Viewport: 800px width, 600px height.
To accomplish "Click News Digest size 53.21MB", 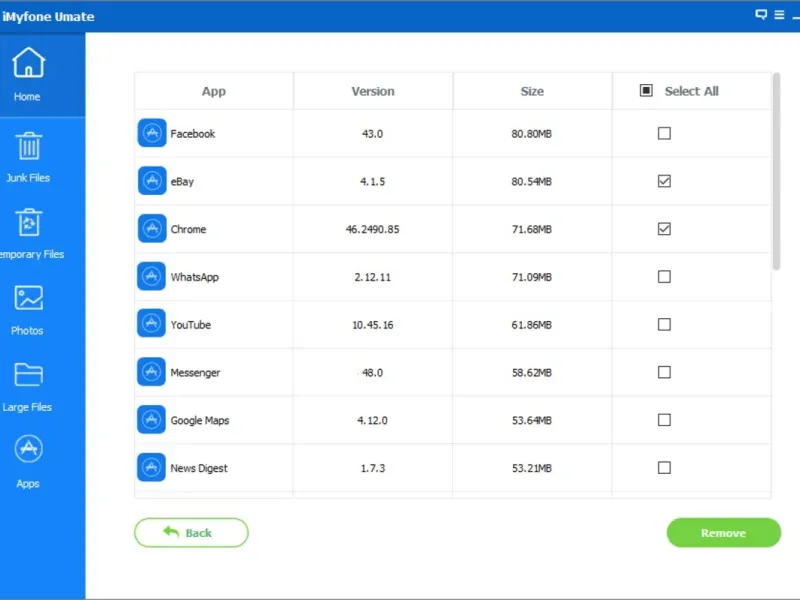I will (532, 468).
